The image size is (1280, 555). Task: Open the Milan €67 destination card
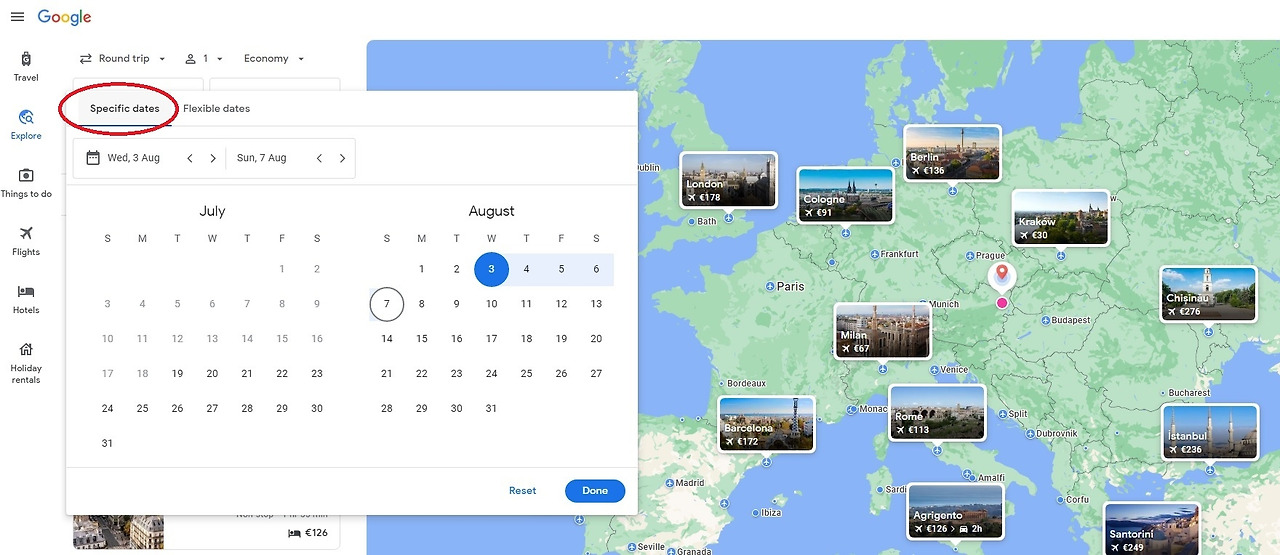(882, 331)
